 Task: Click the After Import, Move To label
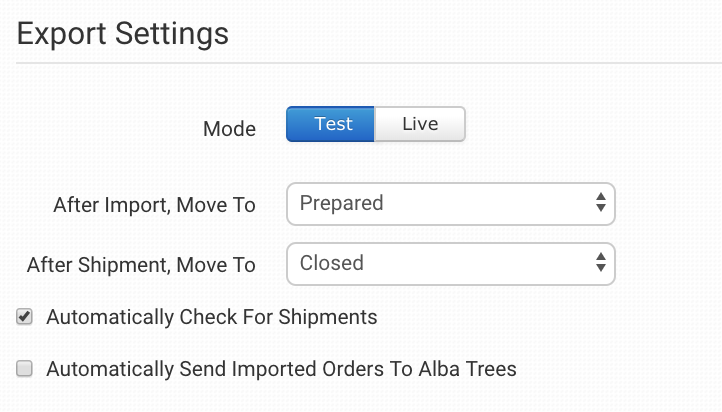[154, 205]
